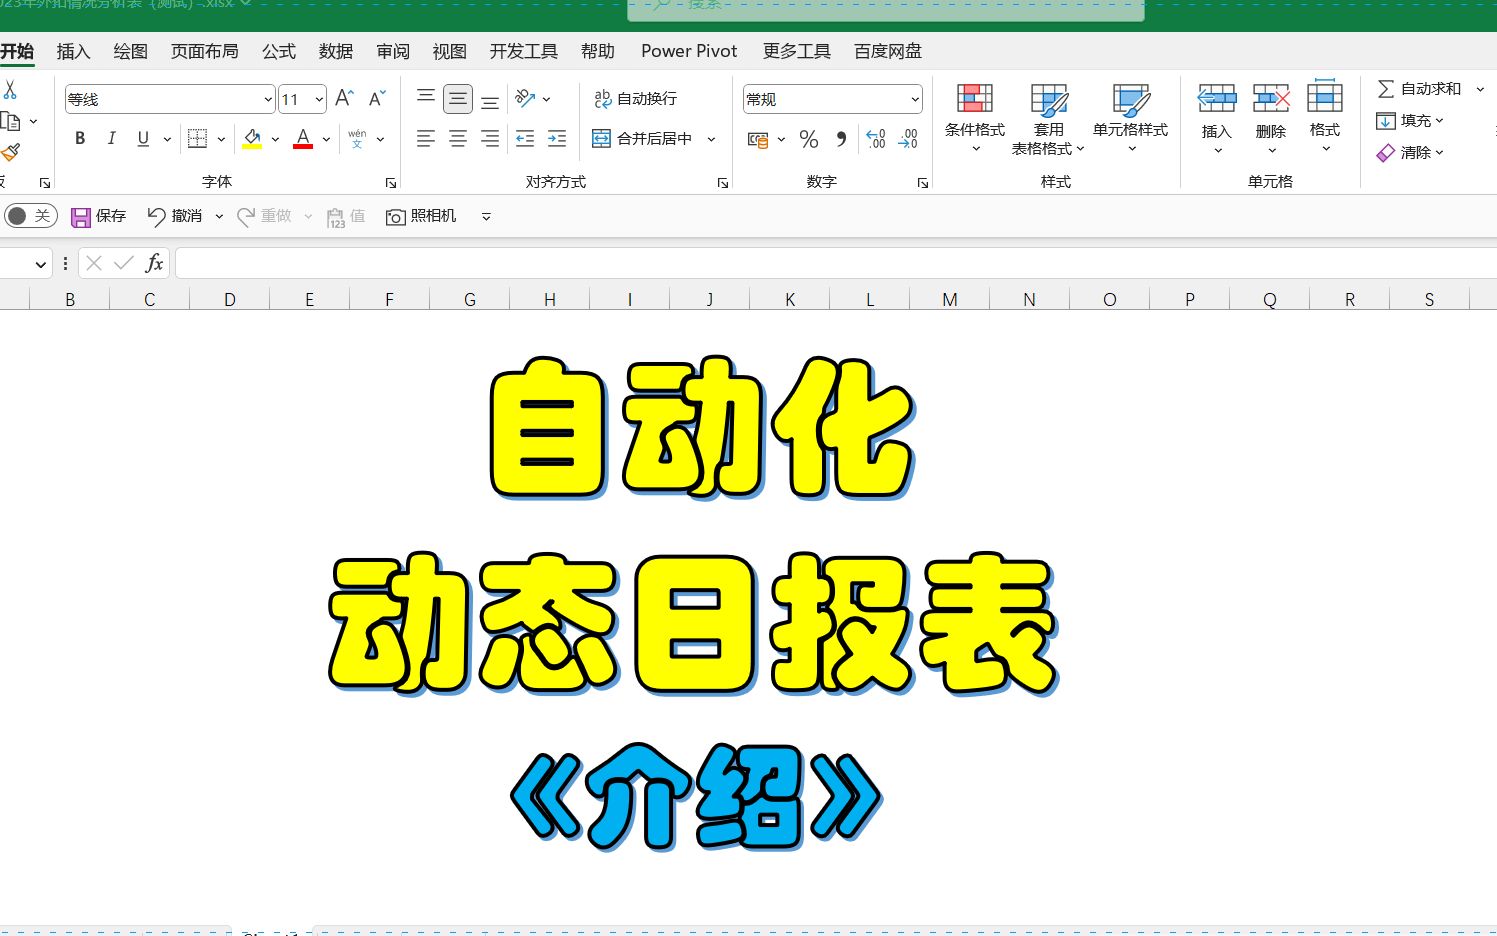Switch to the 公式 tab
The image size is (1497, 936).
pos(279,51)
